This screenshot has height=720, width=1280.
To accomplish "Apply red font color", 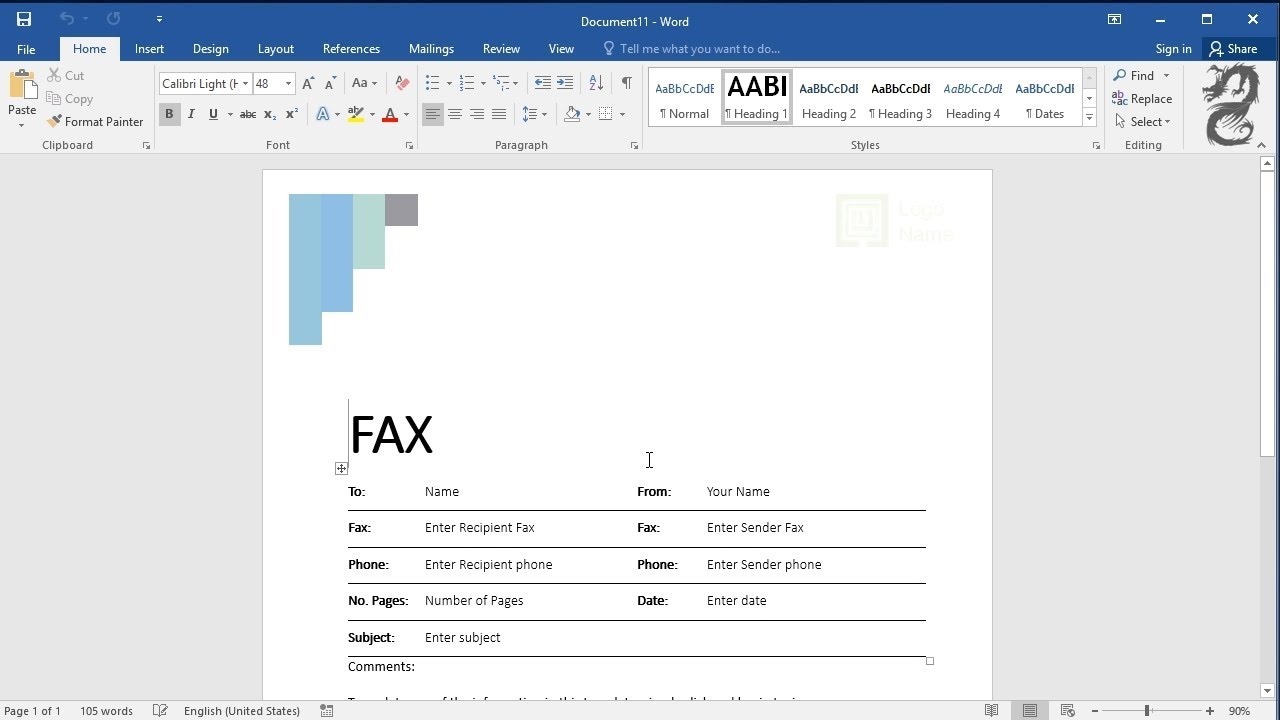I will pos(390,114).
